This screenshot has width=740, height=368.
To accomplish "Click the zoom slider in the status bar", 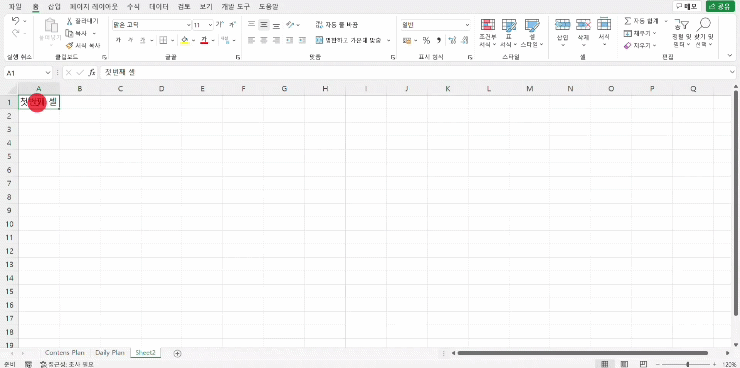I will 688,364.
